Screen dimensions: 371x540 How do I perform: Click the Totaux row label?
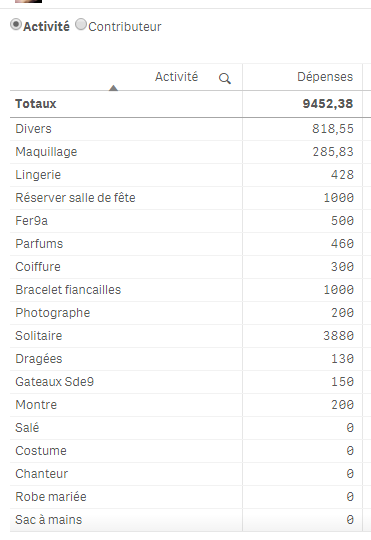(x=35, y=104)
